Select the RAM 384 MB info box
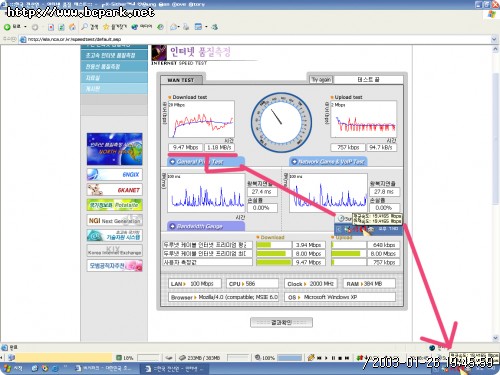This screenshot has height=375, width=500. [x=369, y=284]
